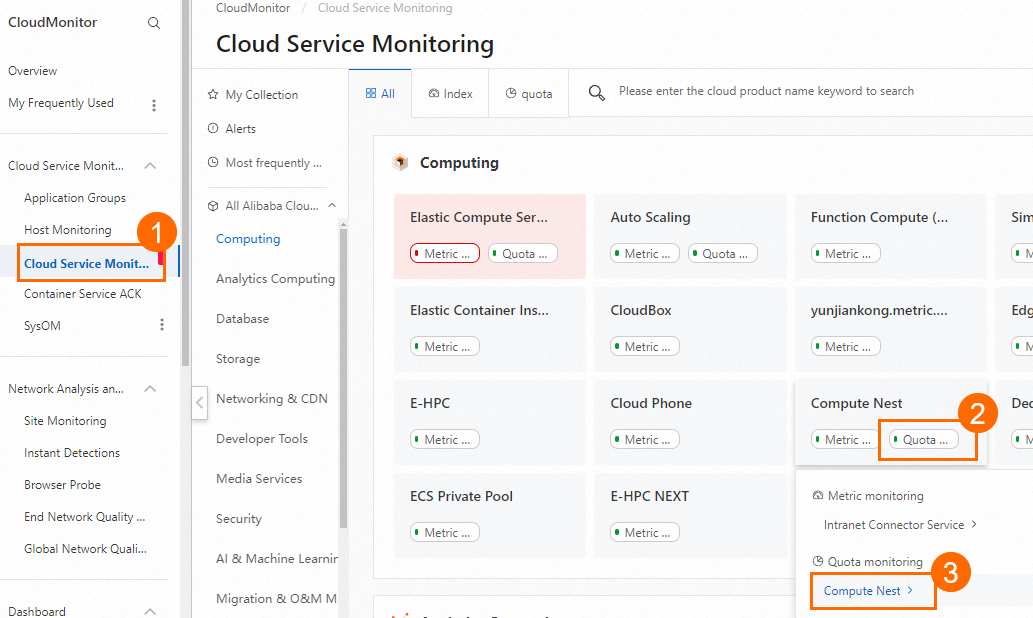Expand the Compute Nest quota submenu arrow
1033x618 pixels.
point(910,590)
